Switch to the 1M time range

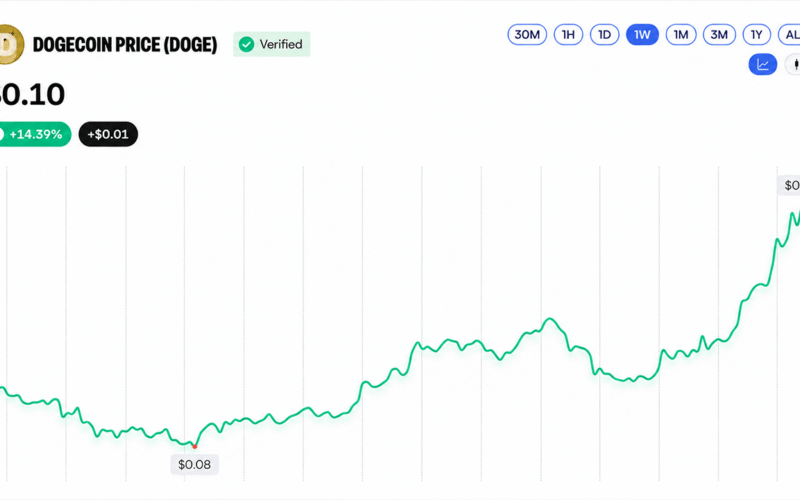(x=681, y=35)
